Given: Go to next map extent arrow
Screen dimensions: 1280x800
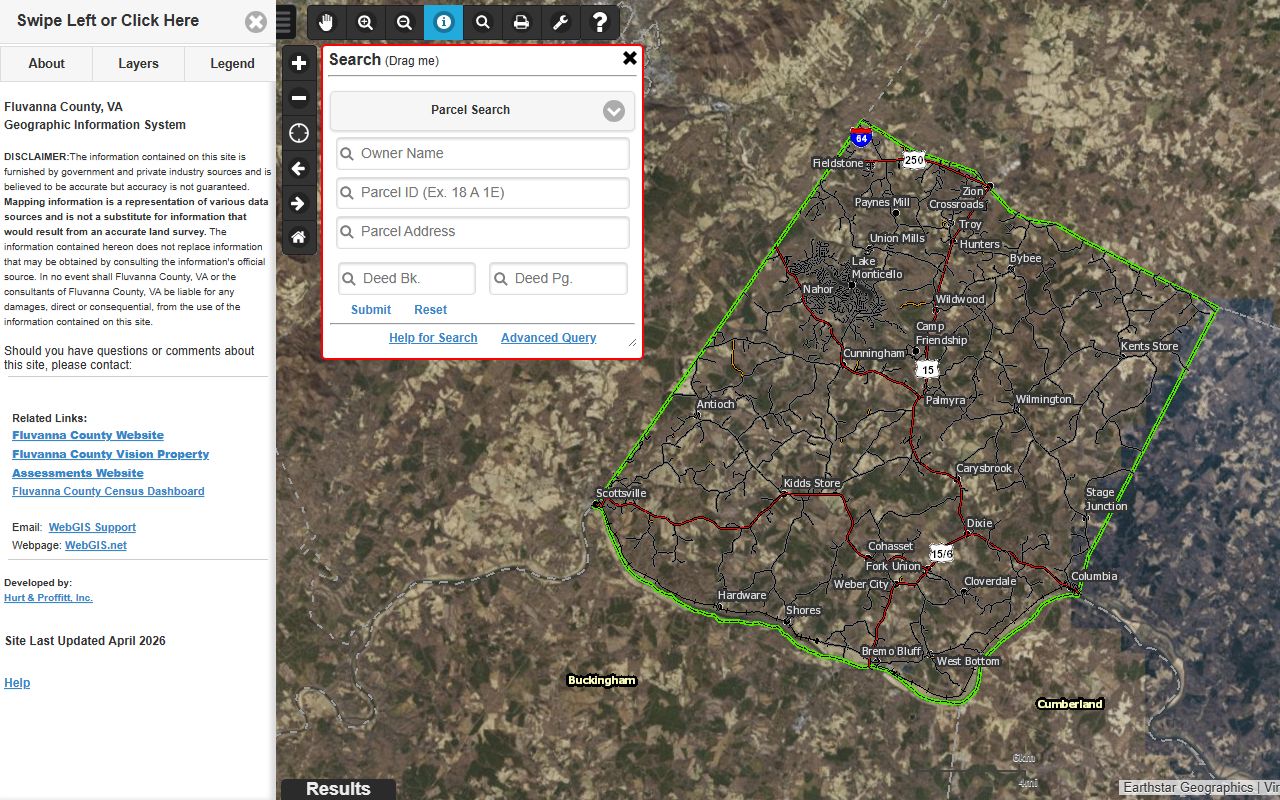Looking at the screenshot, I should pyautogui.click(x=299, y=203).
